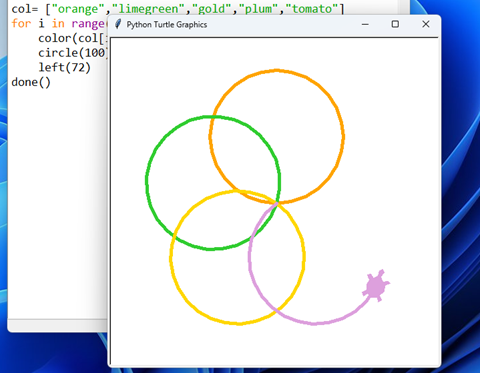The height and width of the screenshot is (373, 480).
Task: Close the Python Turtle Graphics window
Action: click(x=426, y=24)
